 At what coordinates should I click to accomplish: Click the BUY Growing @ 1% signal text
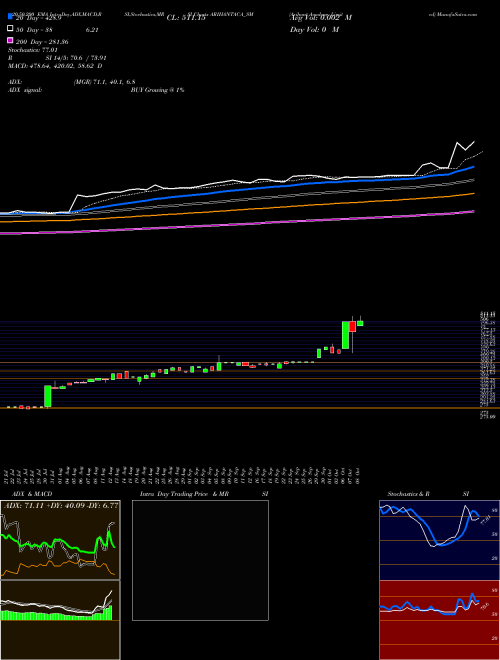click(x=157, y=90)
